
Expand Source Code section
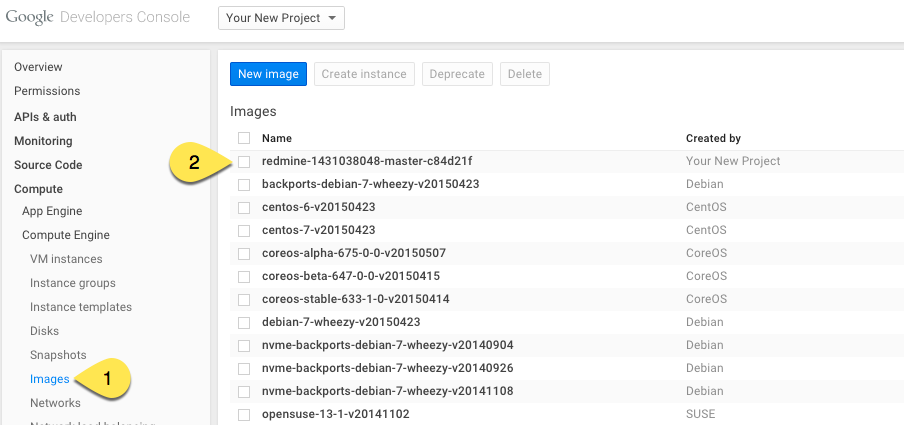pos(48,165)
